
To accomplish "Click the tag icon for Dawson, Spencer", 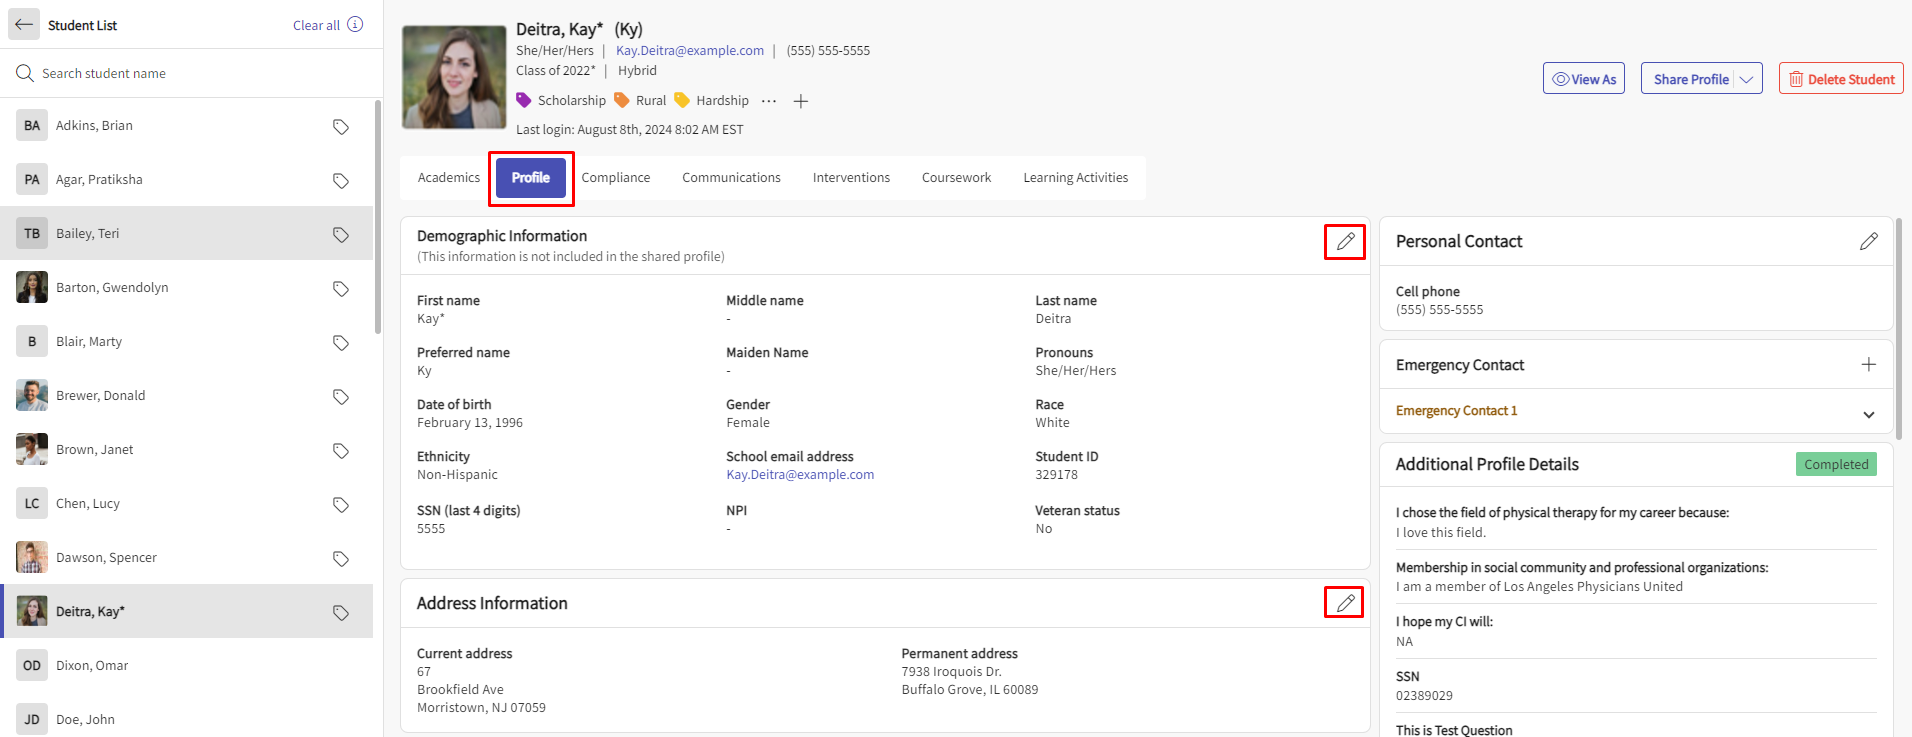I will coord(341,559).
